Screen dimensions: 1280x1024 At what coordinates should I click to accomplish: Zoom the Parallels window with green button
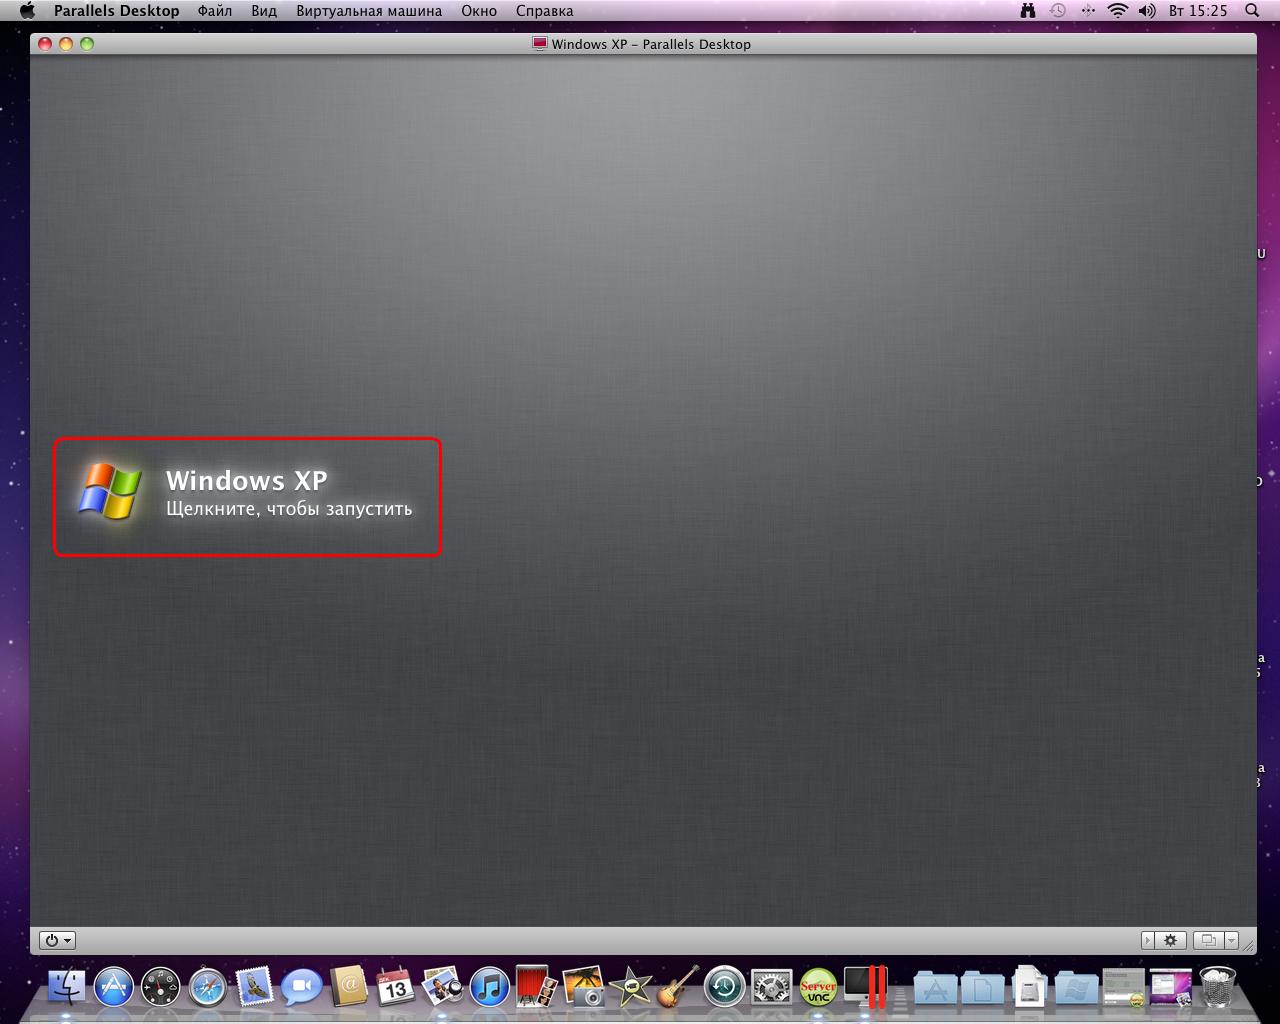point(87,44)
